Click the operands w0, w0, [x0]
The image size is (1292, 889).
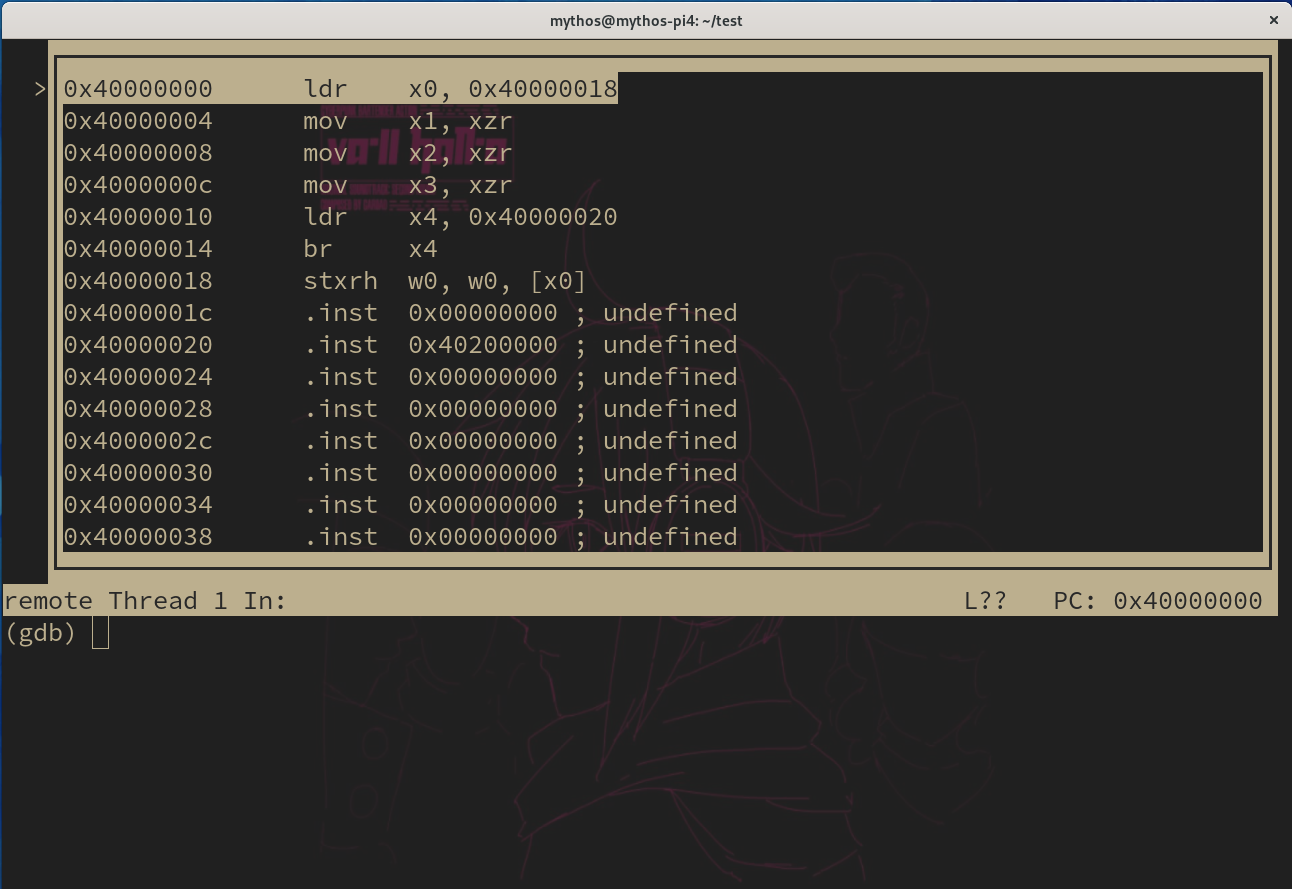498,281
